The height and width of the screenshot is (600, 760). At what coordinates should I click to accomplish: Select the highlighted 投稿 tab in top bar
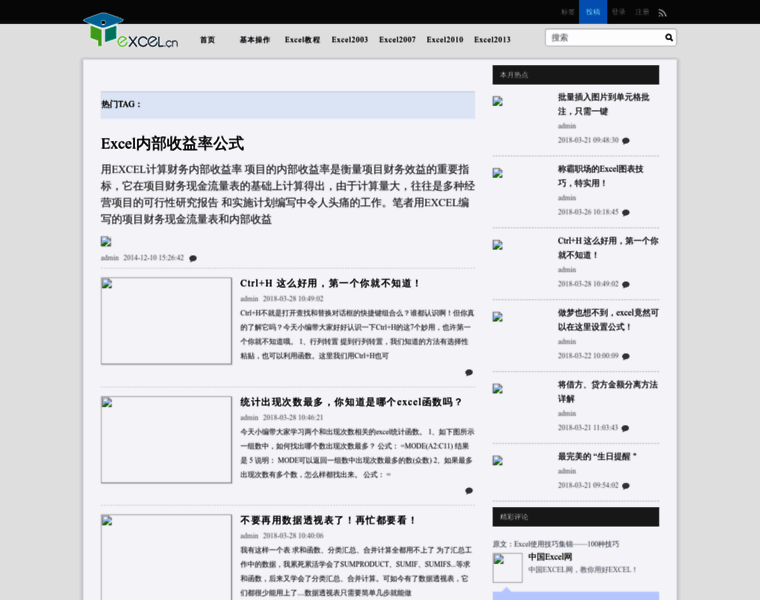(x=593, y=12)
